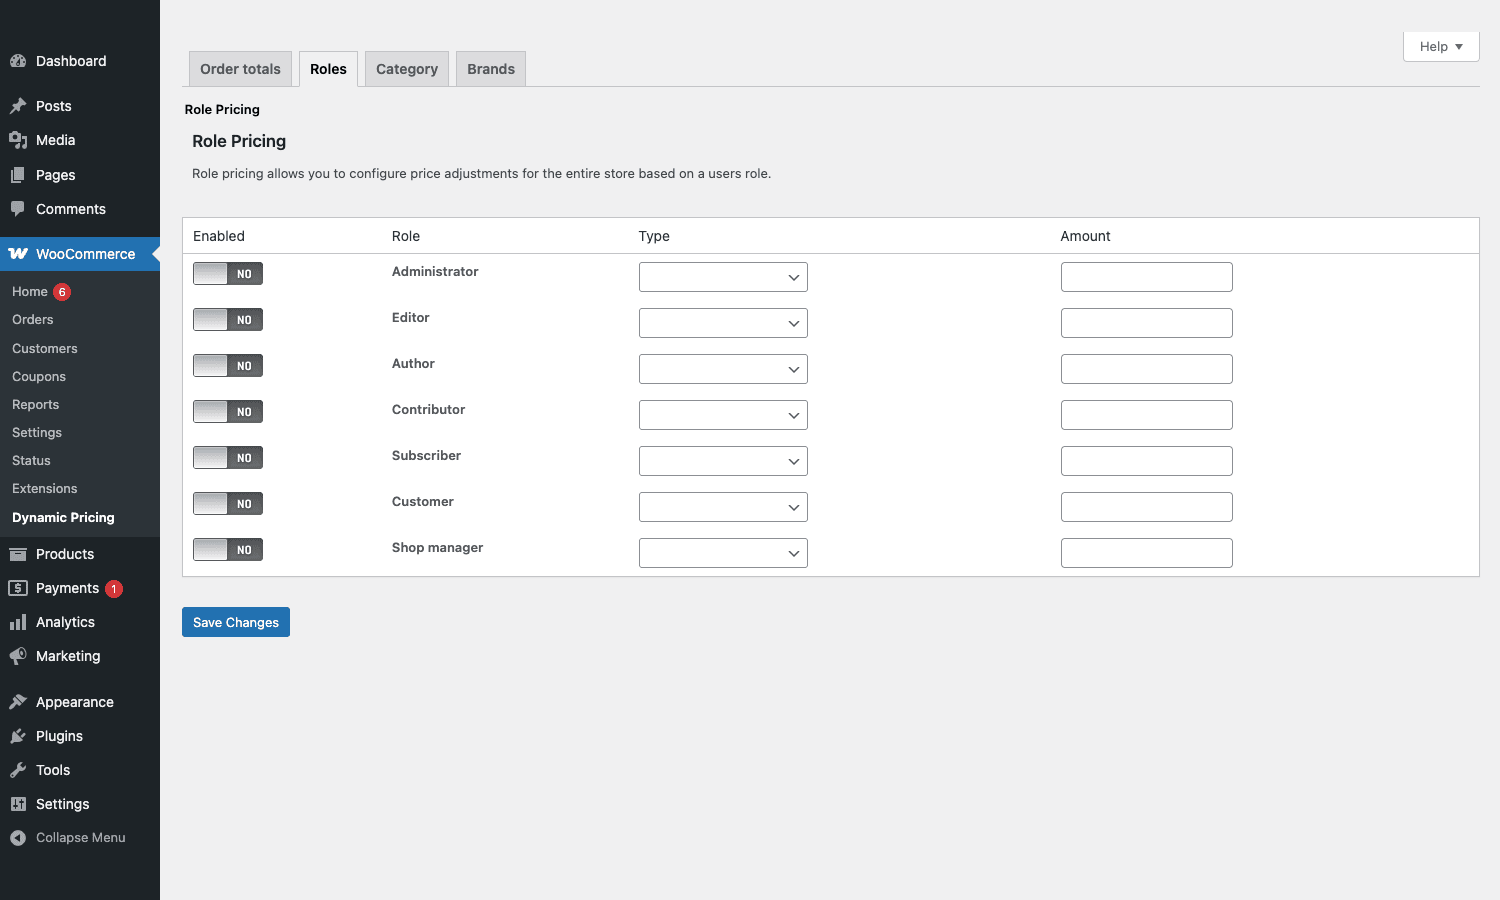Open WooCommerce Settings submenu link
Viewport: 1500px width, 900px height.
pyautogui.click(x=37, y=433)
